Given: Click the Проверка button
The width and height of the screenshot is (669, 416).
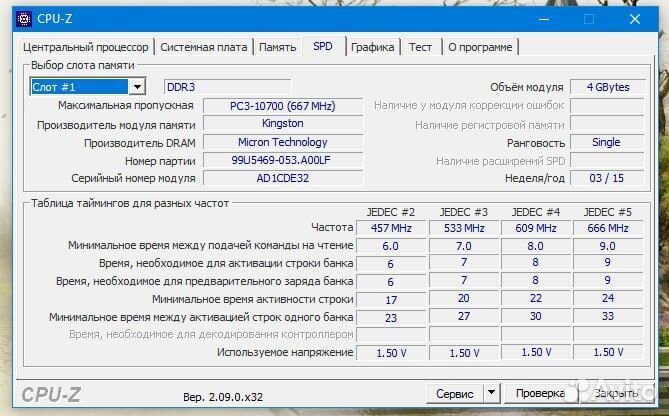Looking at the screenshot, I should [x=541, y=393].
